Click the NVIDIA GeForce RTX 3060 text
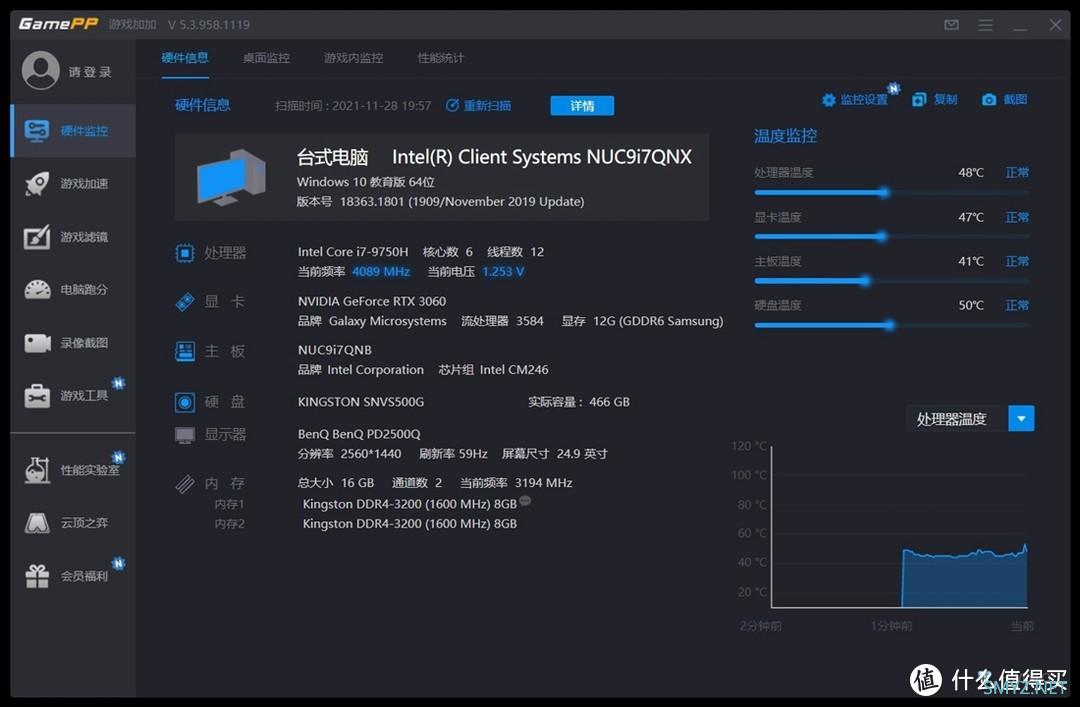The image size is (1080, 707). click(371, 301)
